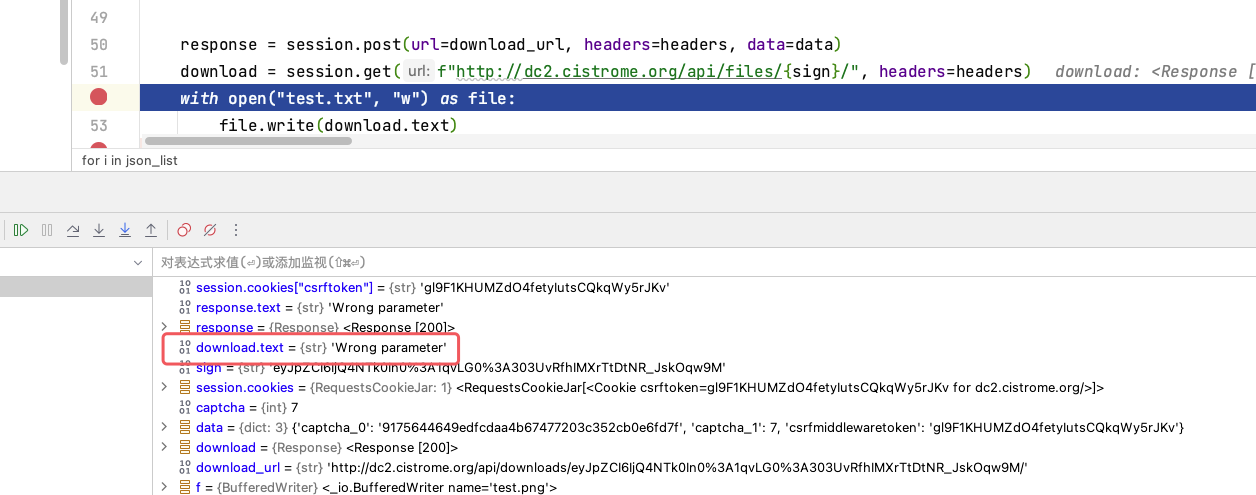Toggle the Mute Breakpoints icon
This screenshot has width=1256, height=495.
click(210, 230)
